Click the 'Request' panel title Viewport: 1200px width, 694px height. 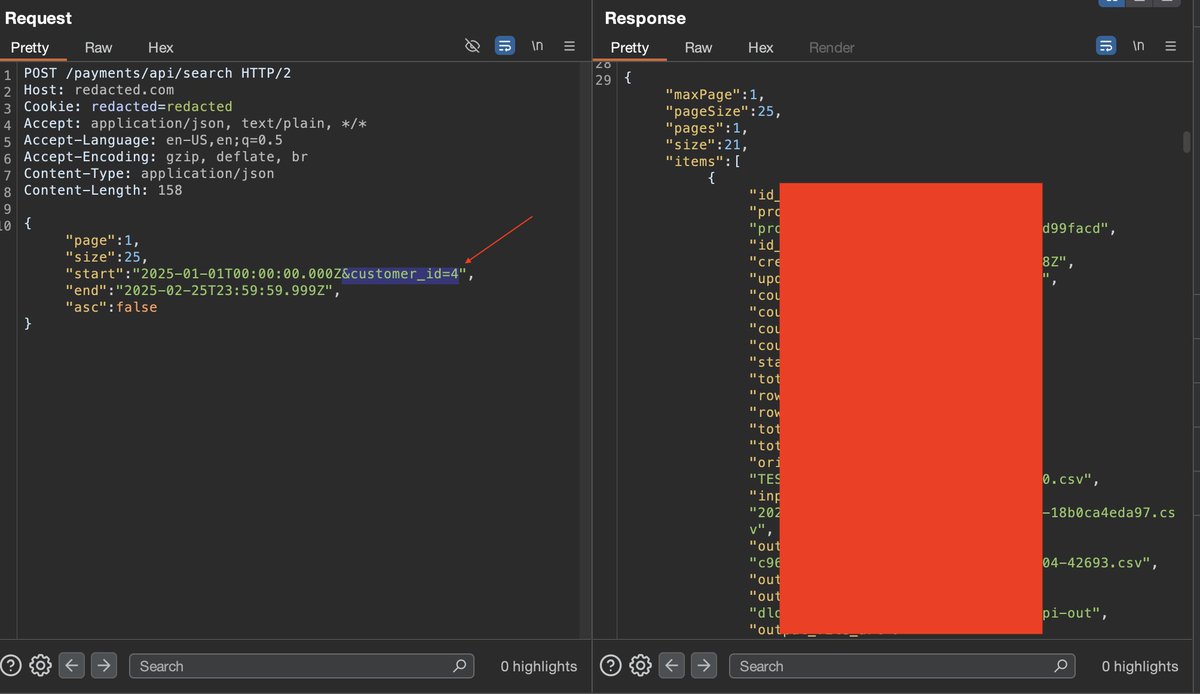coord(38,17)
